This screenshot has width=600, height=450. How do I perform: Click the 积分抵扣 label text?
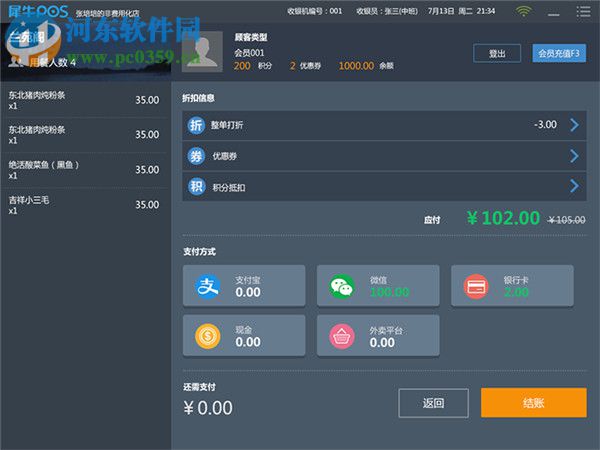tap(228, 188)
